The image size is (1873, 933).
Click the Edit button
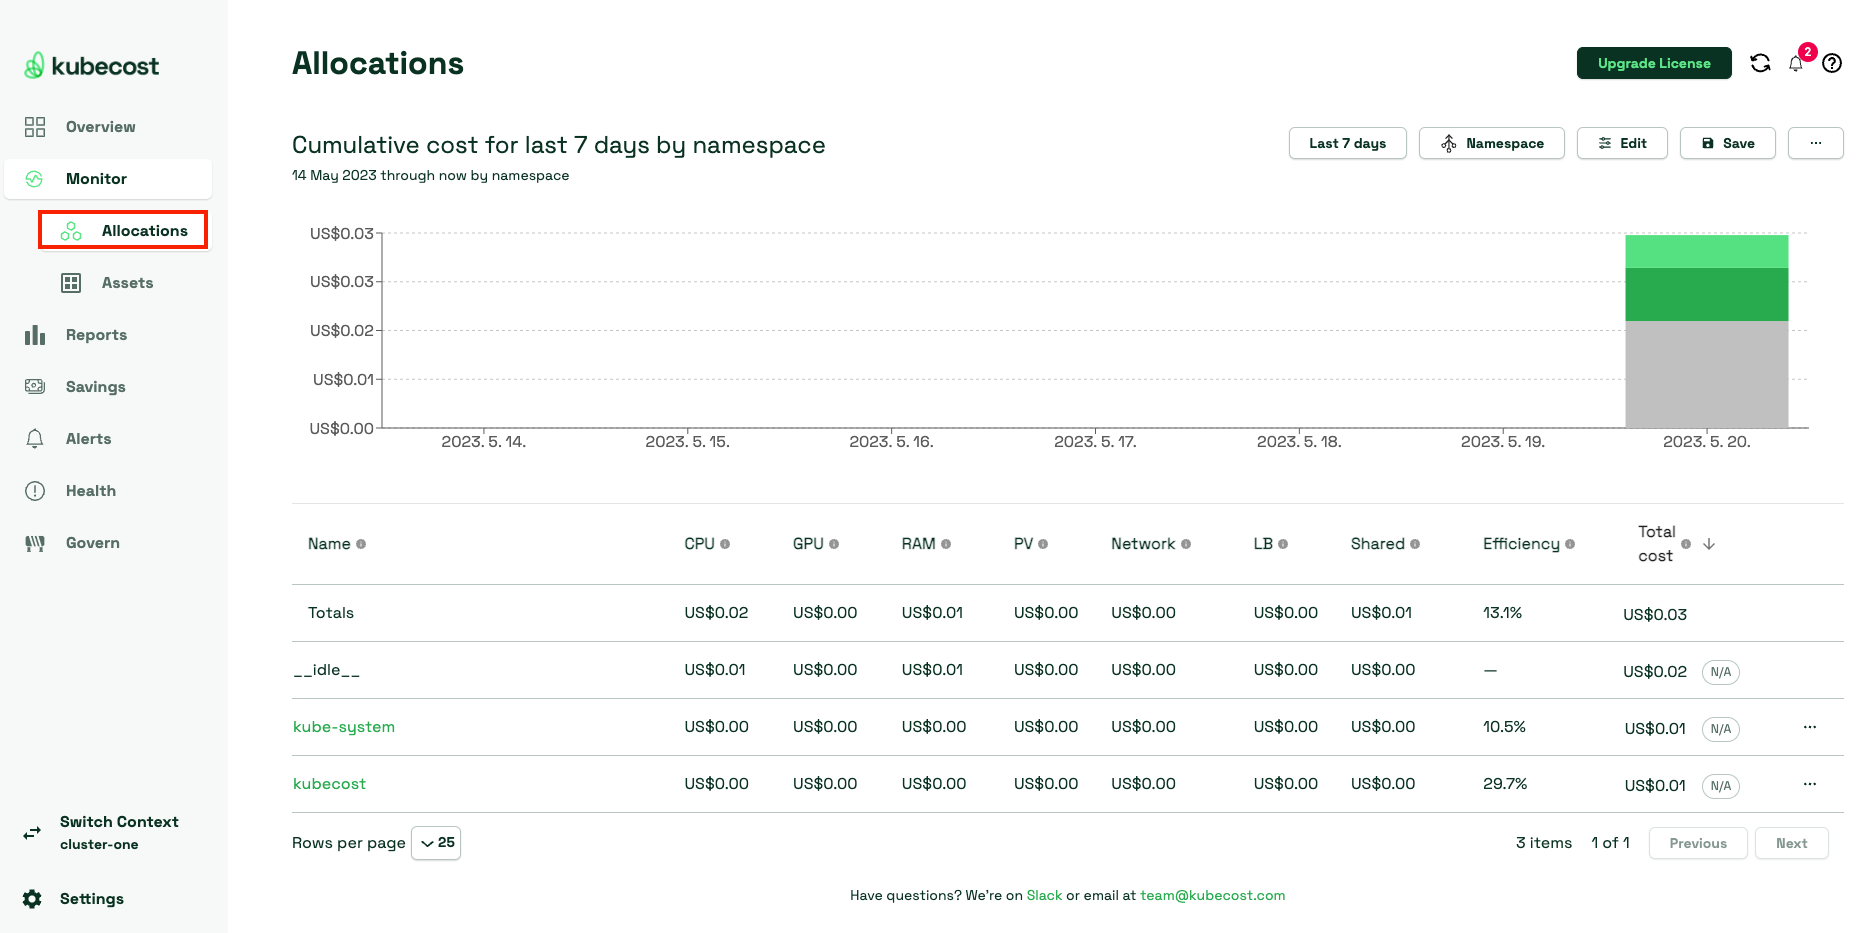tap(1622, 143)
